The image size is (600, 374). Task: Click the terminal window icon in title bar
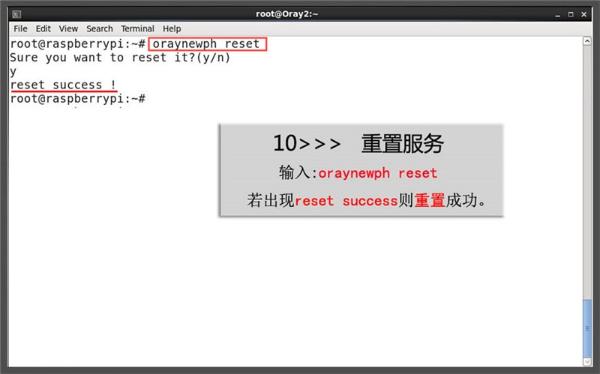coord(16,15)
